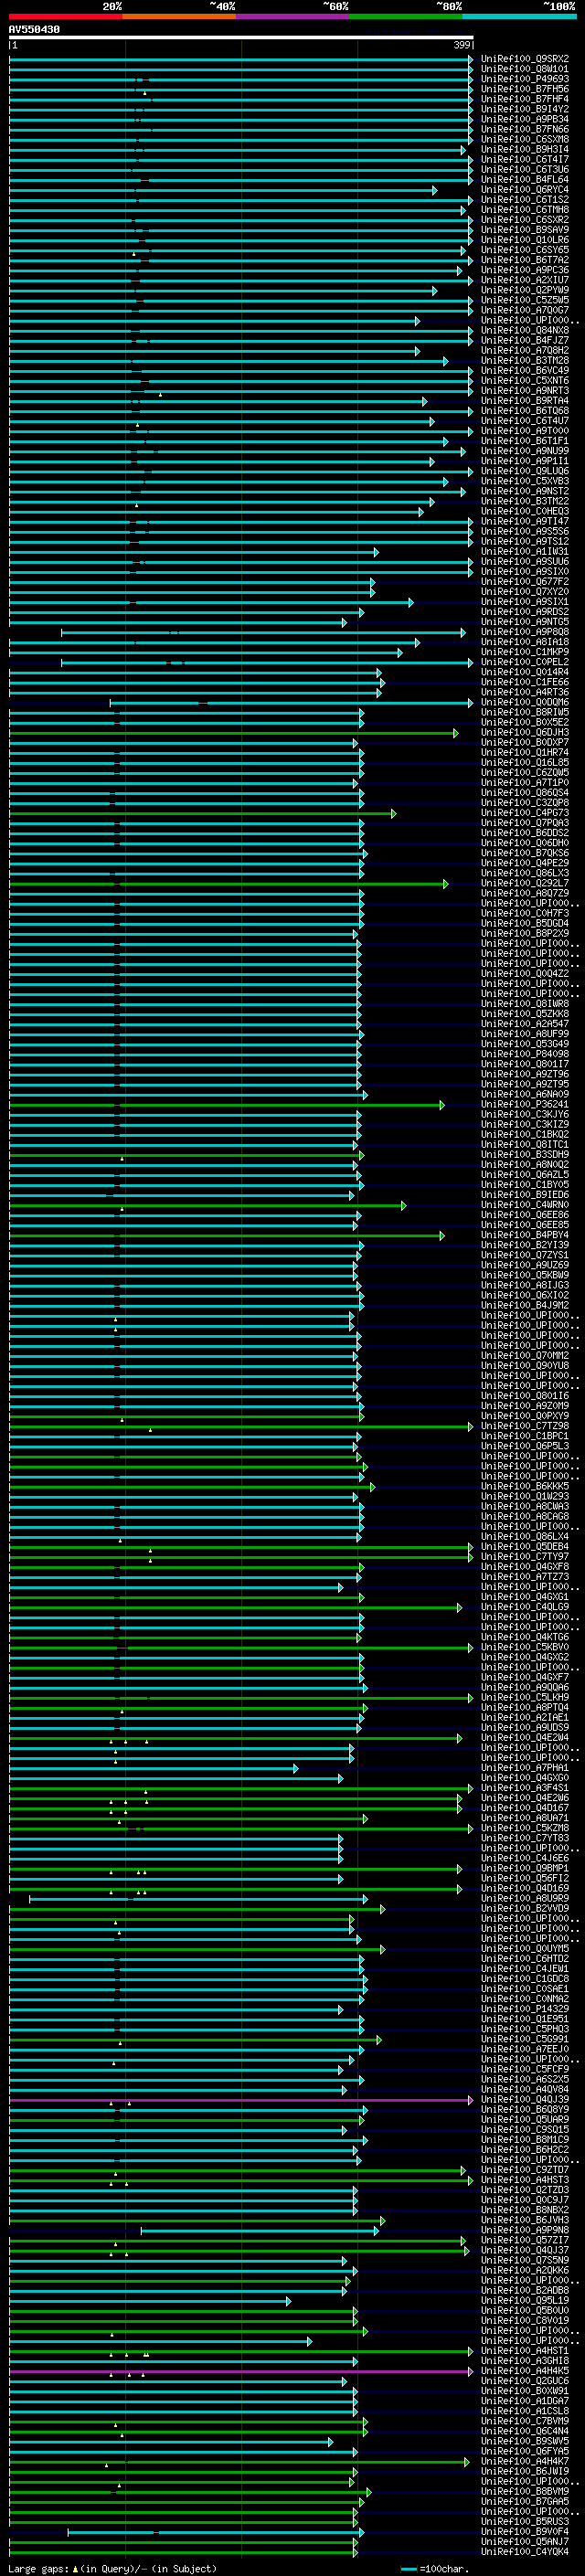This screenshot has height=2576, width=585.
Task: Choose label UniRef100_Q84NX8
Action: (x=525, y=330)
